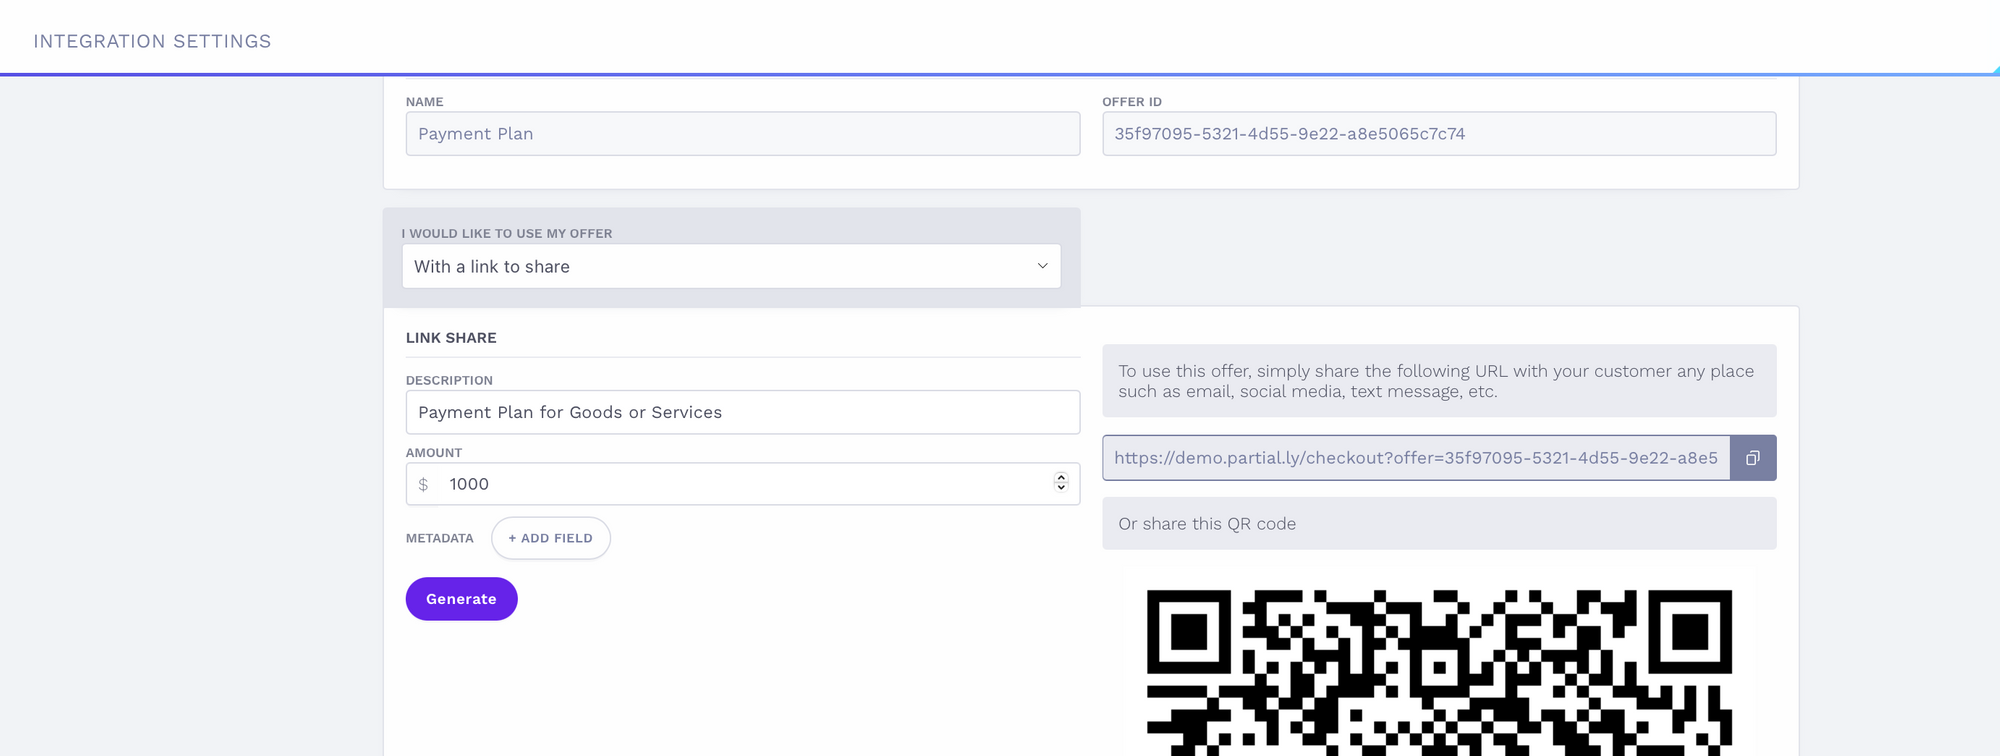
Task: Copy the checkout URL with the copy icon
Action: pyautogui.click(x=1753, y=458)
